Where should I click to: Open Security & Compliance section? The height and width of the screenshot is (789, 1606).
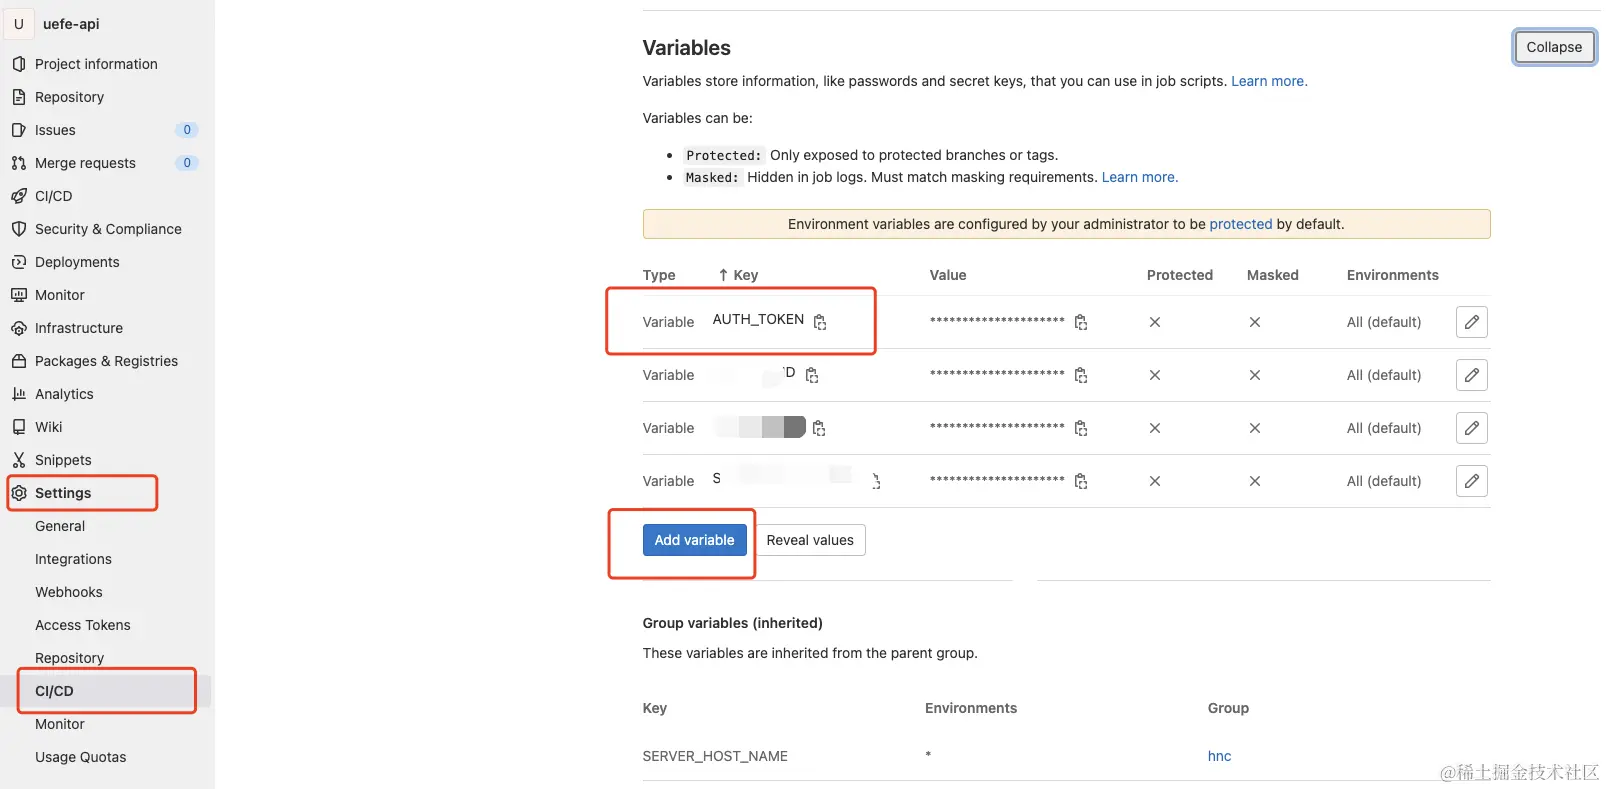click(108, 229)
